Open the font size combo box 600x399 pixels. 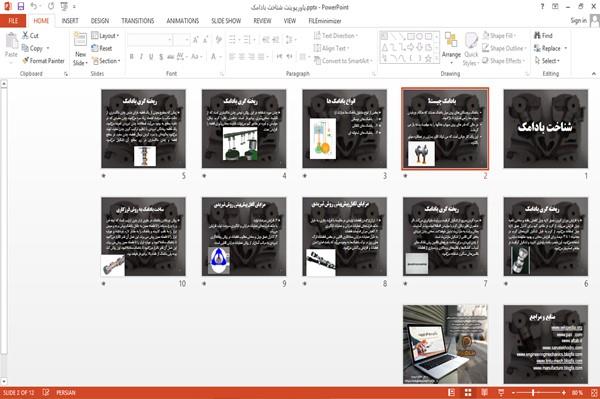tap(181, 40)
